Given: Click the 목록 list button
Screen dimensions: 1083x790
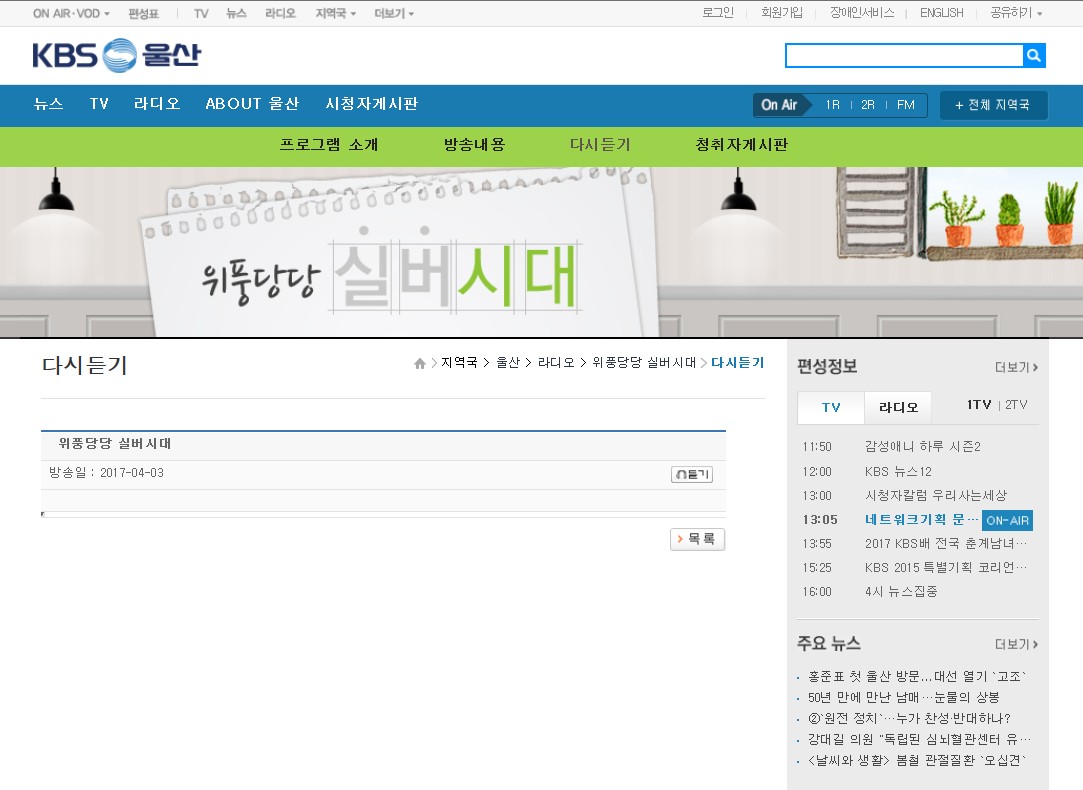Looking at the screenshot, I should [x=698, y=539].
